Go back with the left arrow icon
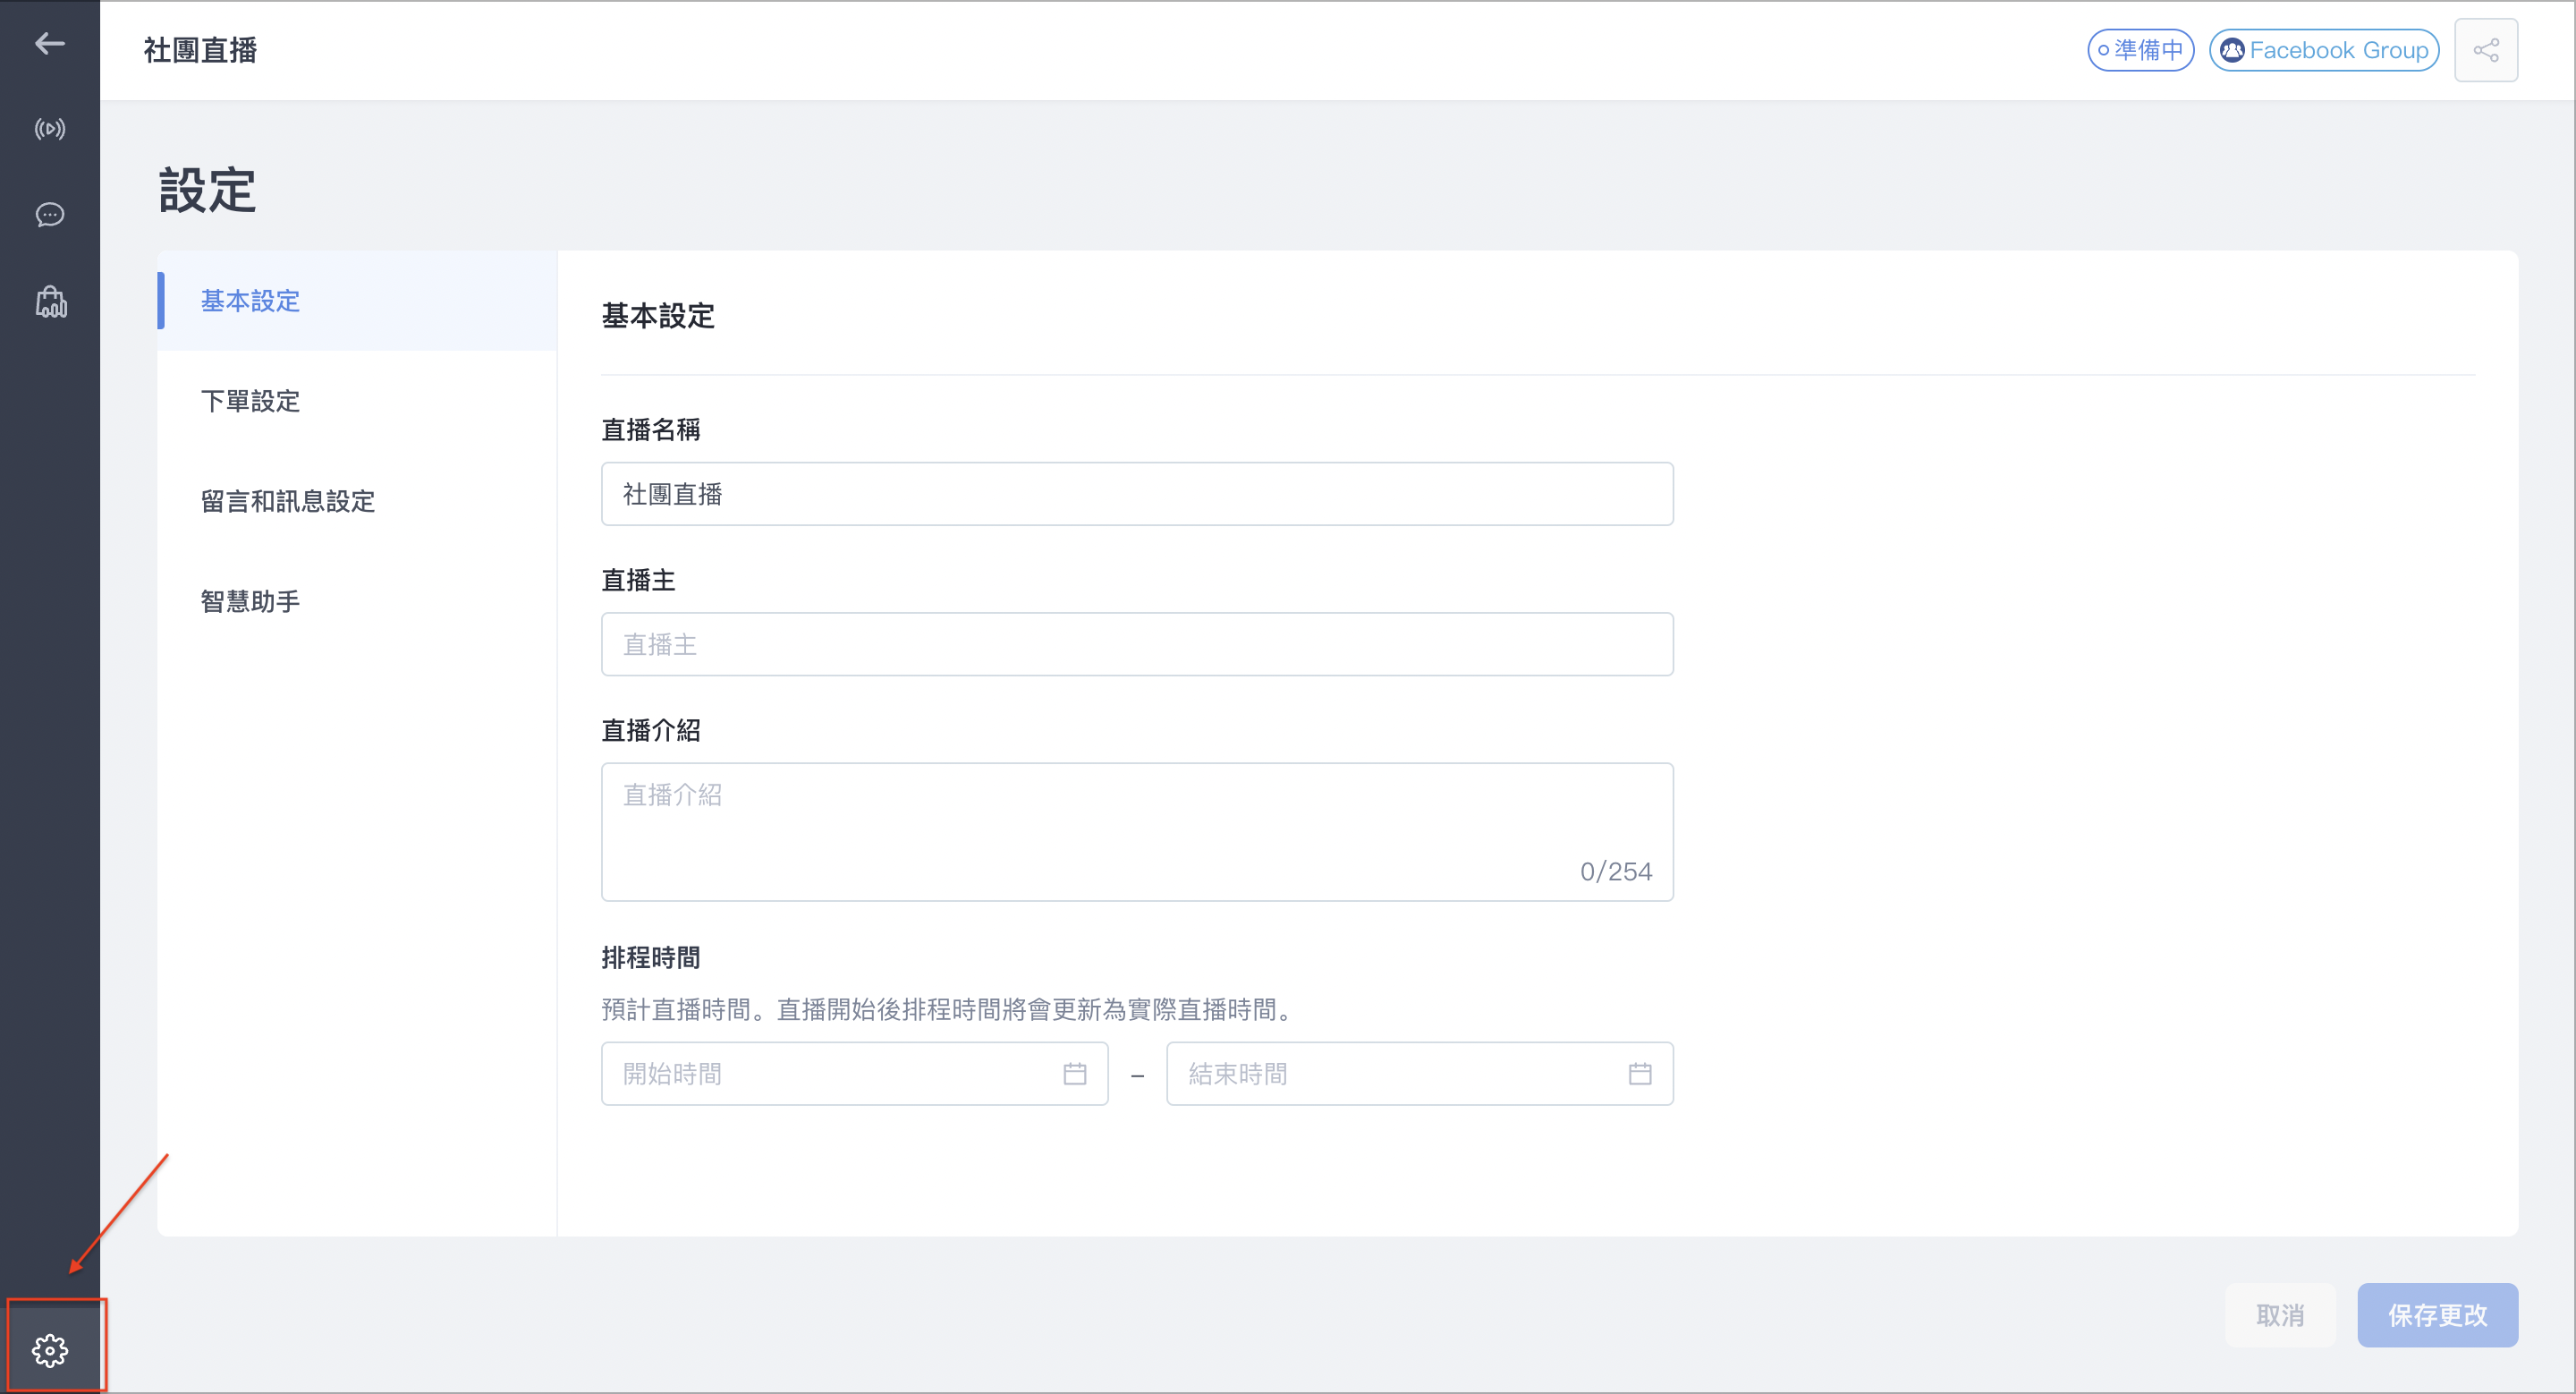Viewport: 2576px width, 1394px height. [49, 43]
